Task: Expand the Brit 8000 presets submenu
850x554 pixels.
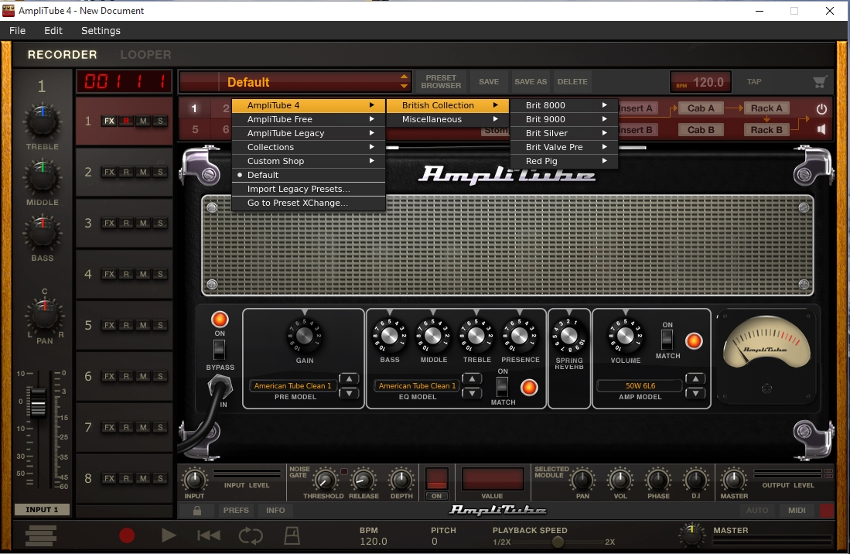Action: [x=564, y=105]
